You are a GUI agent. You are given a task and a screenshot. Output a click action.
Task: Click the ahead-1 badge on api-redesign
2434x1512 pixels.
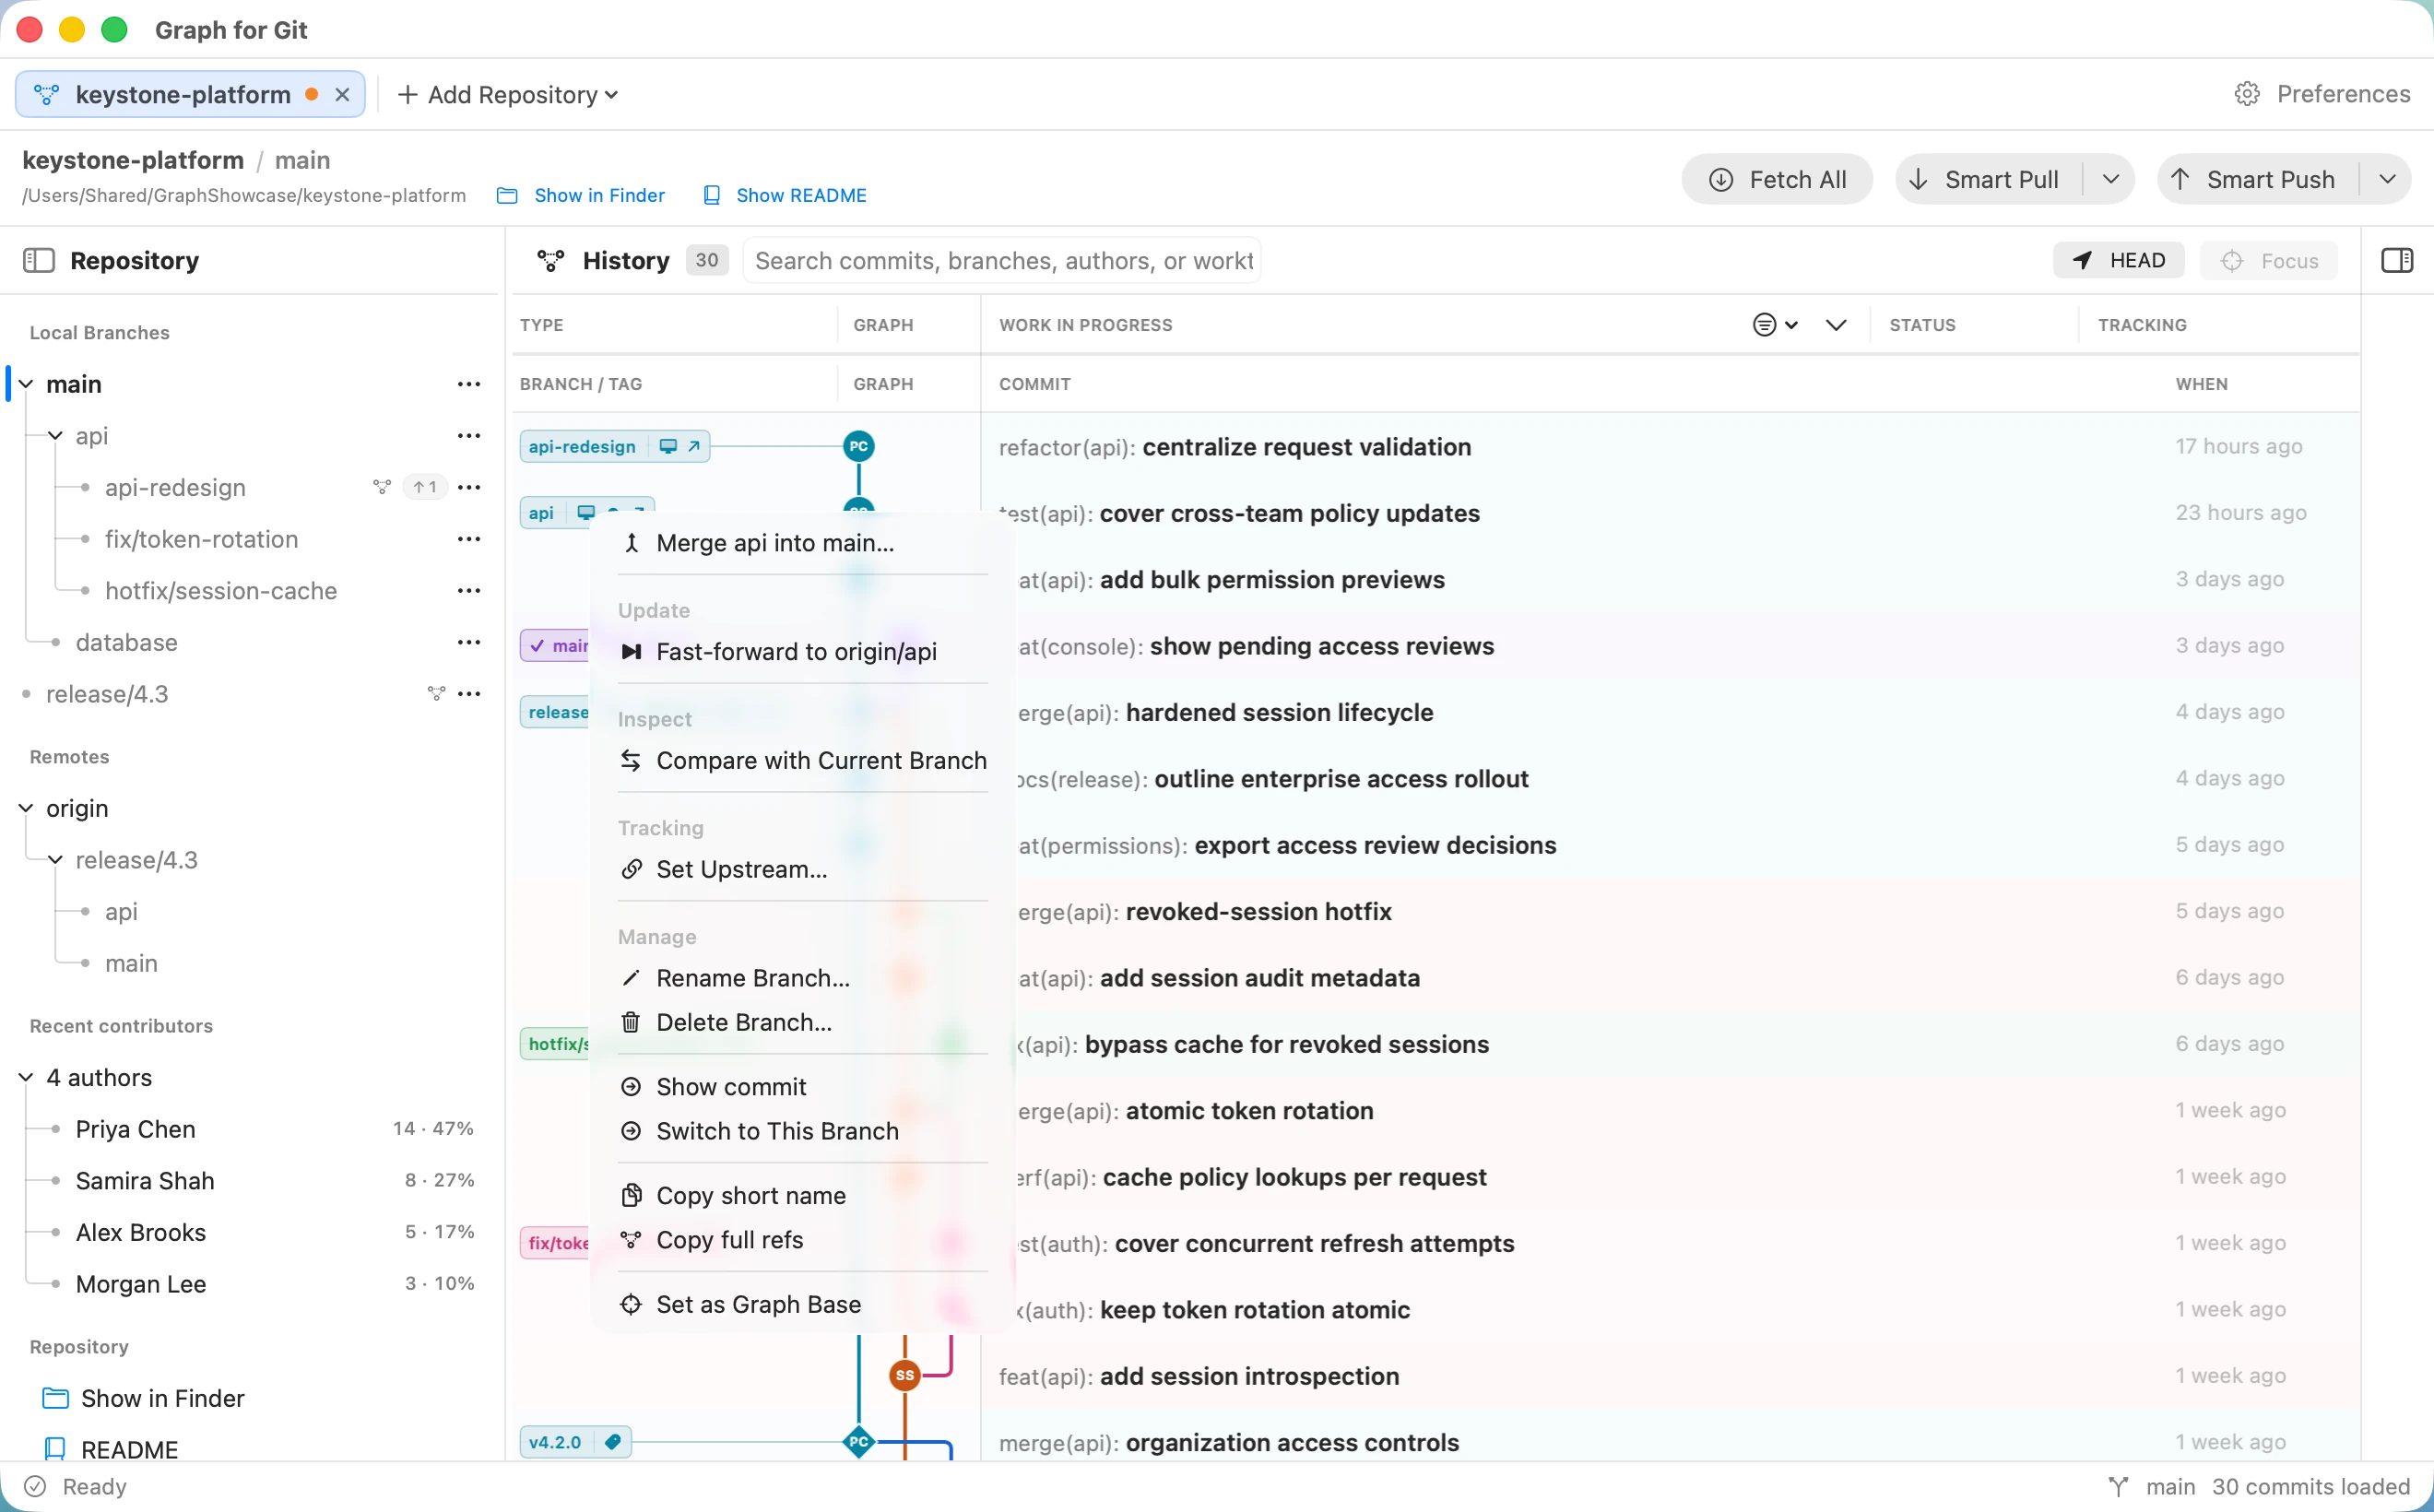(425, 487)
